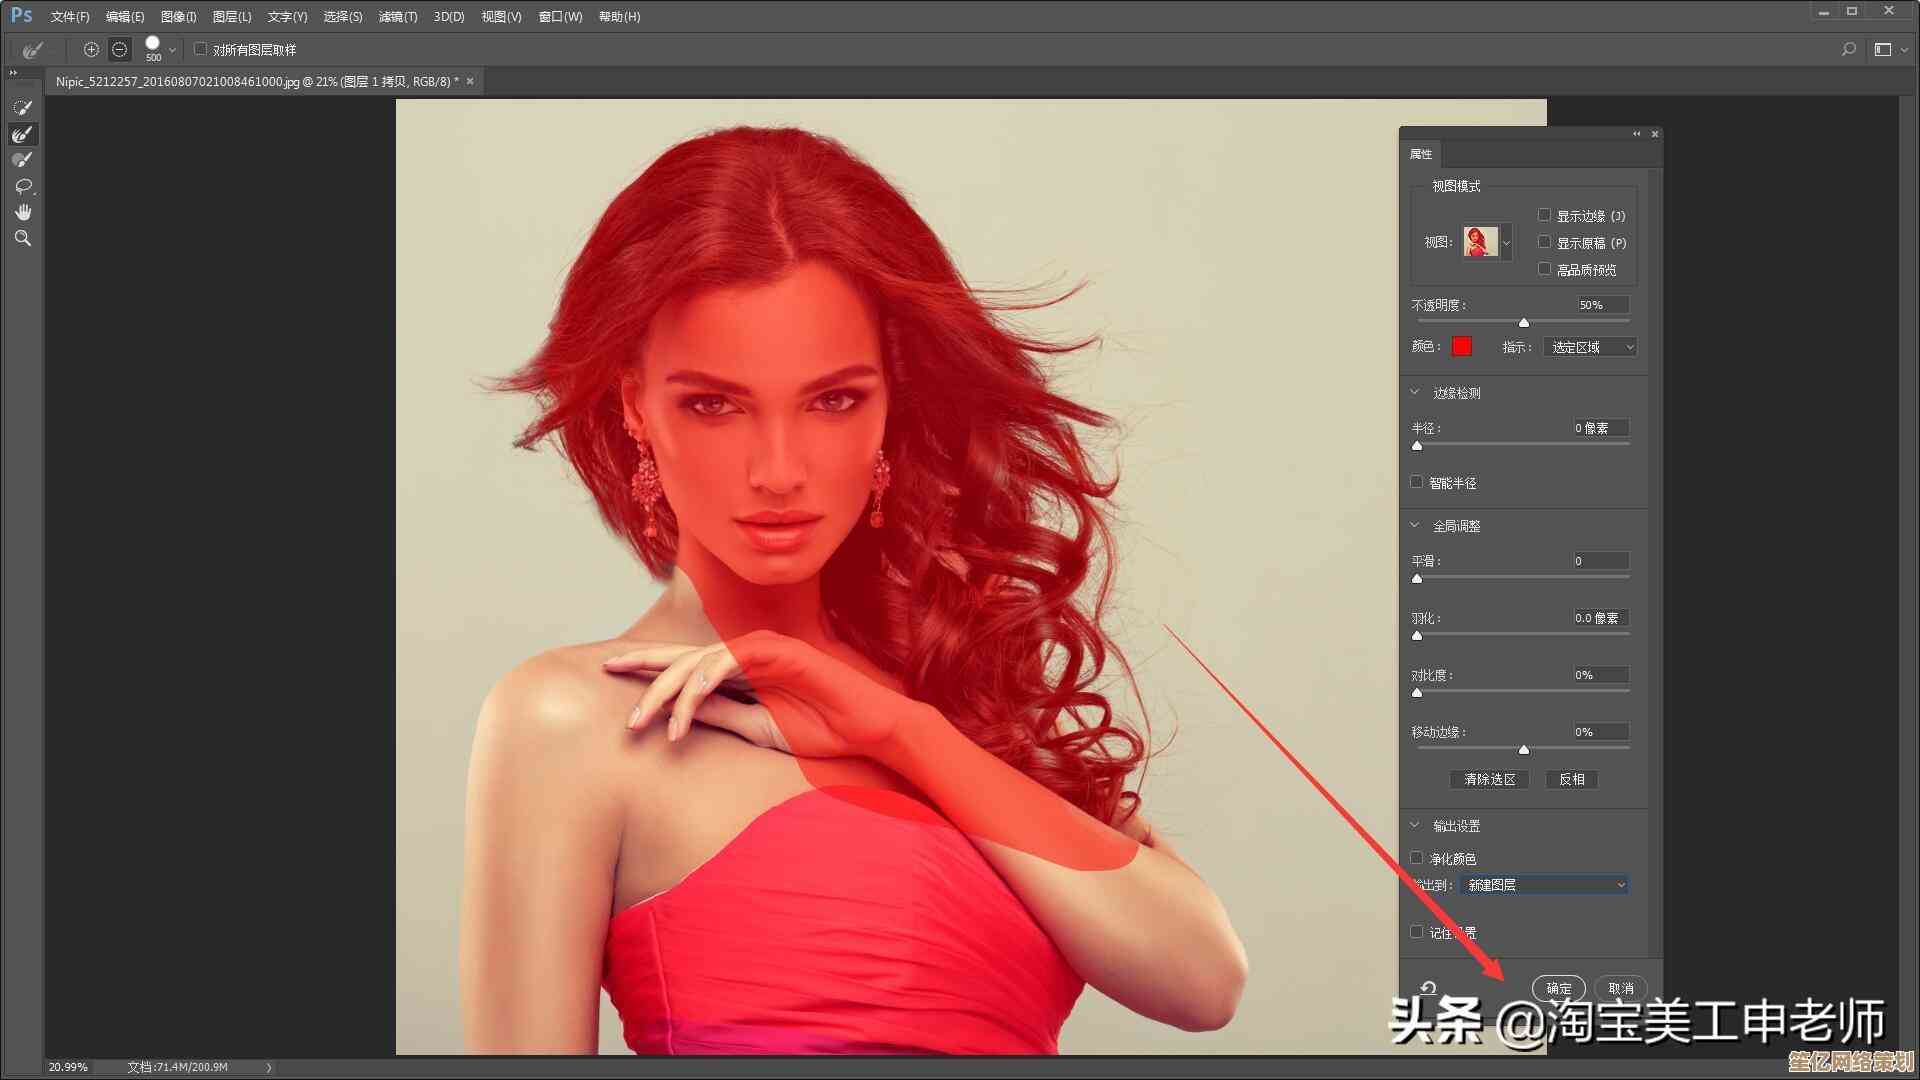Click the subtract from selection icon
Screen dimensions: 1920x1080
(x=120, y=49)
